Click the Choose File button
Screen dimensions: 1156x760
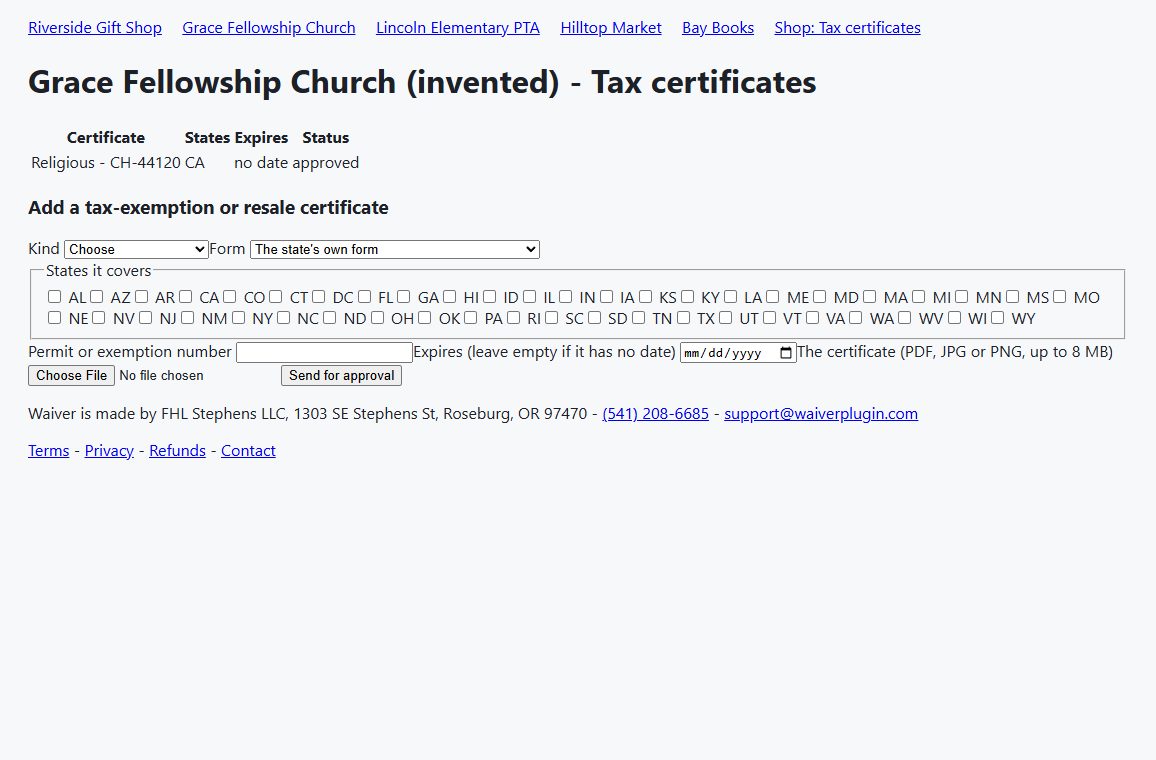click(72, 375)
